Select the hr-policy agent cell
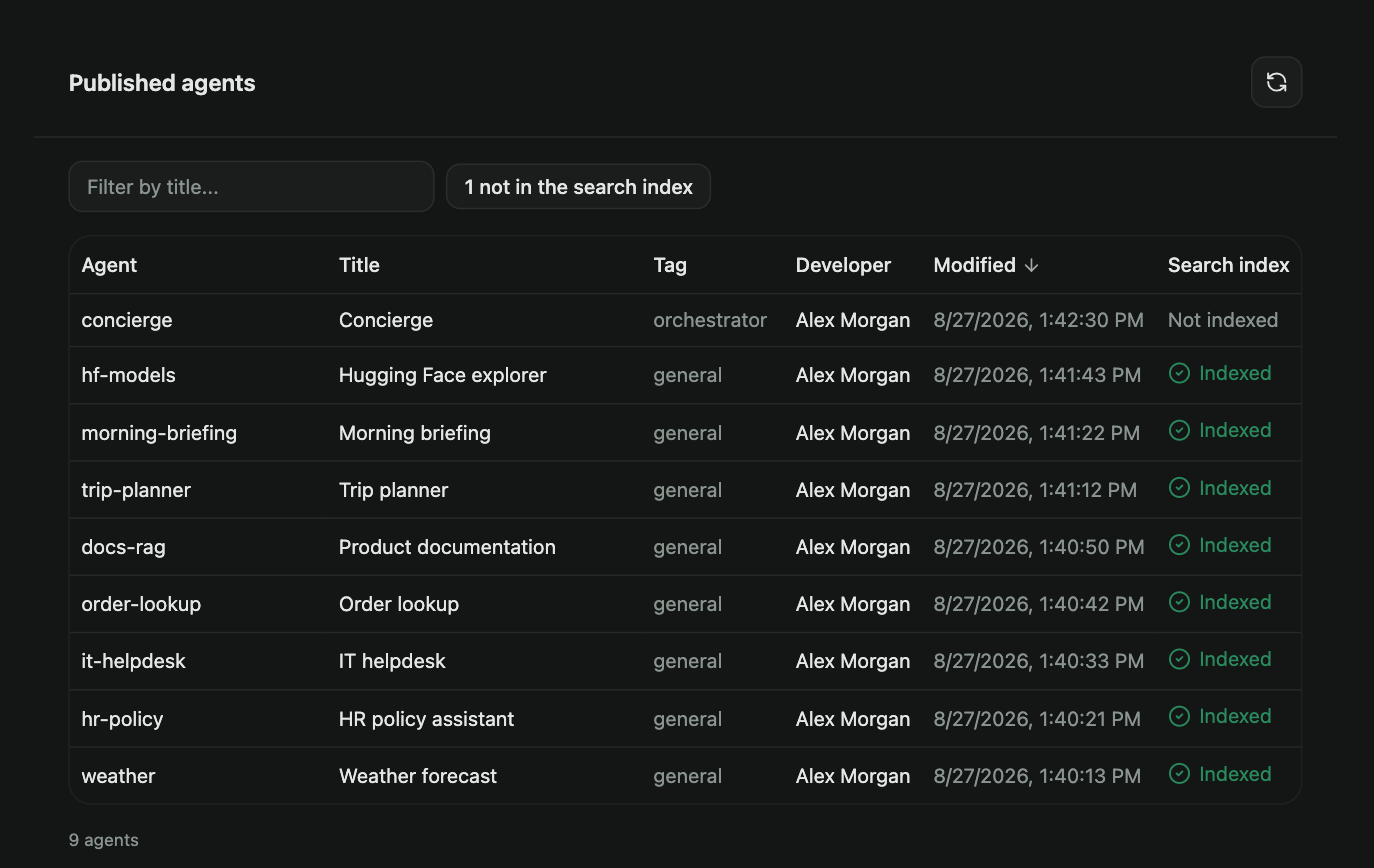This screenshot has width=1374, height=868. click(x=122, y=719)
